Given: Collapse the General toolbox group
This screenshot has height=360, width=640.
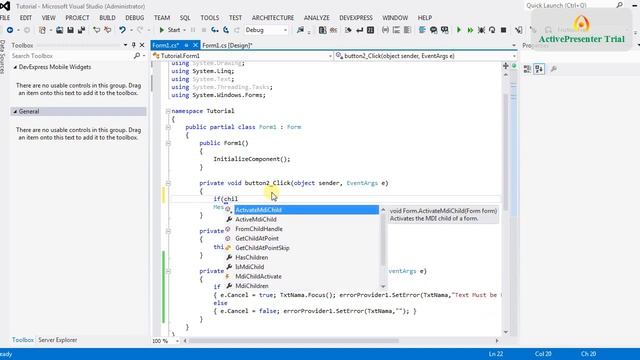Looking at the screenshot, I should click(15, 111).
